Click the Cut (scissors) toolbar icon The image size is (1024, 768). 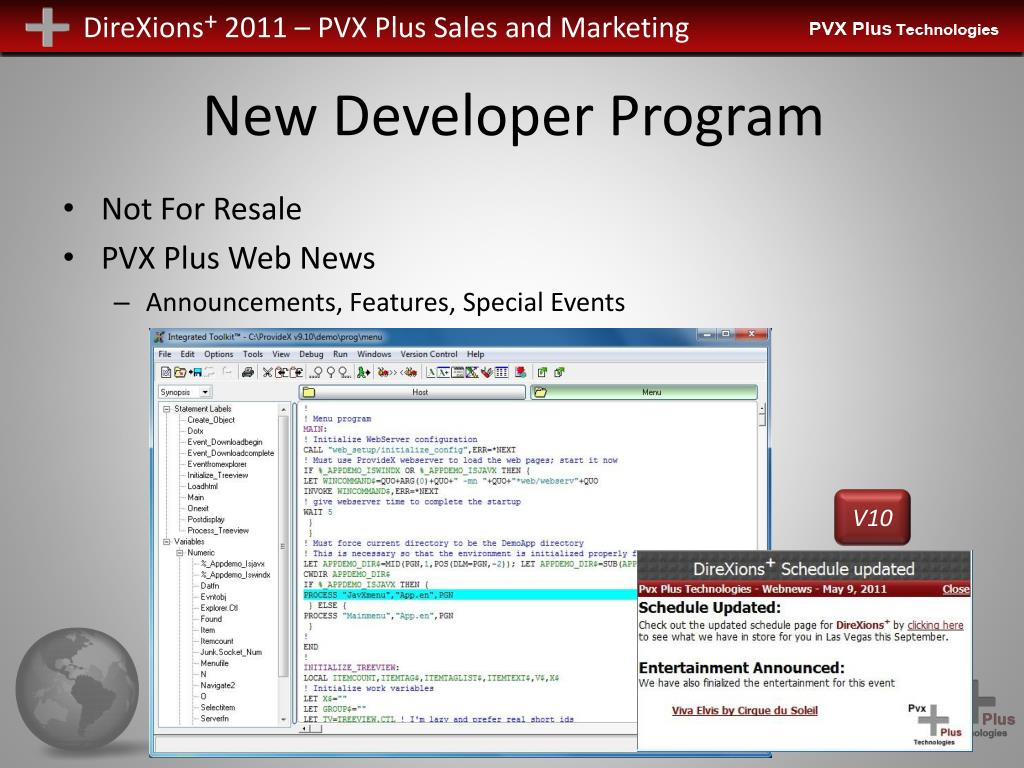pos(268,372)
